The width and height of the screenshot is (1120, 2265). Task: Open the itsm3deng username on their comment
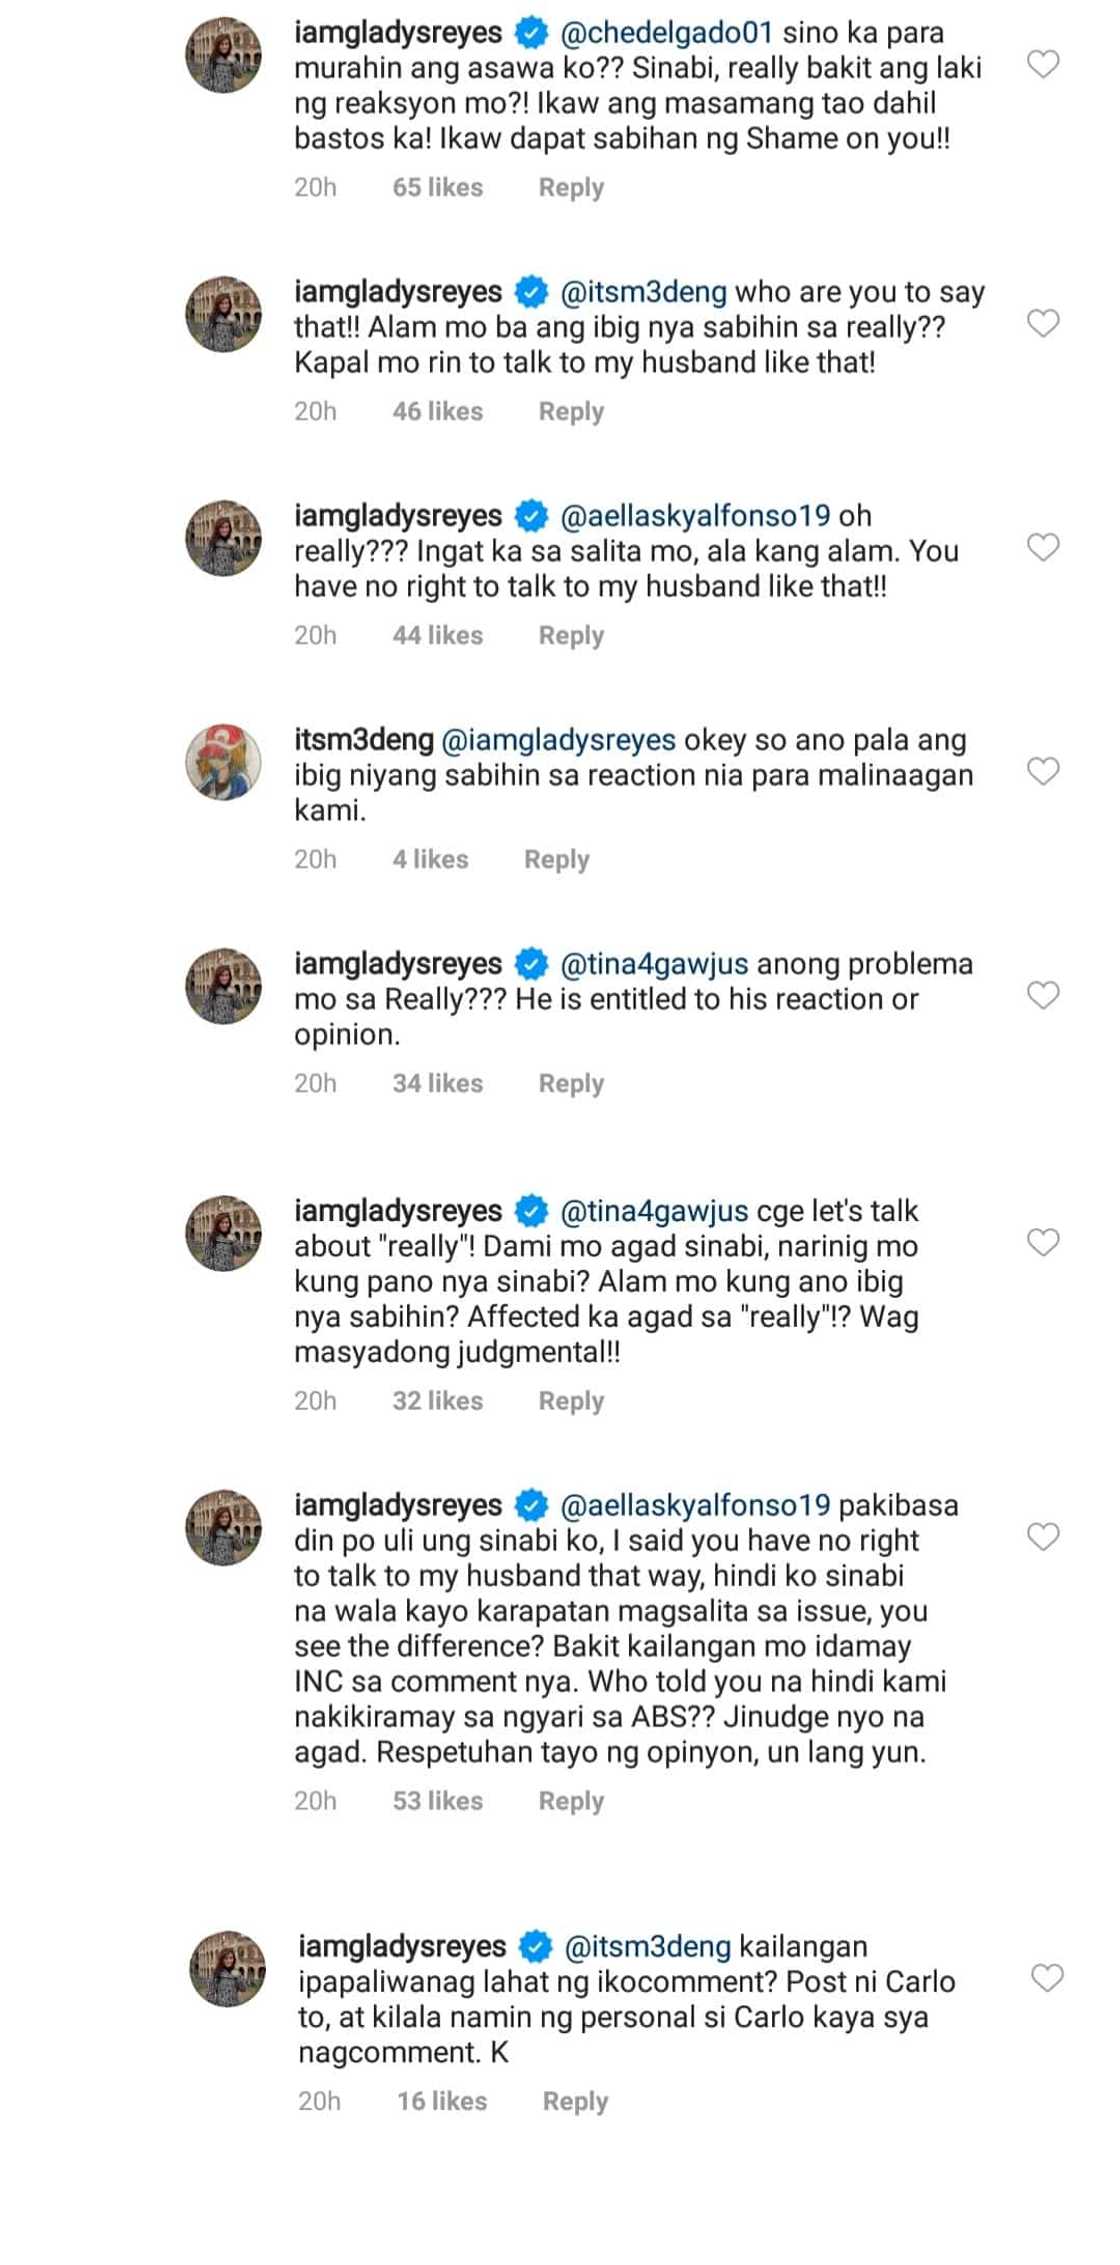pos(363,740)
